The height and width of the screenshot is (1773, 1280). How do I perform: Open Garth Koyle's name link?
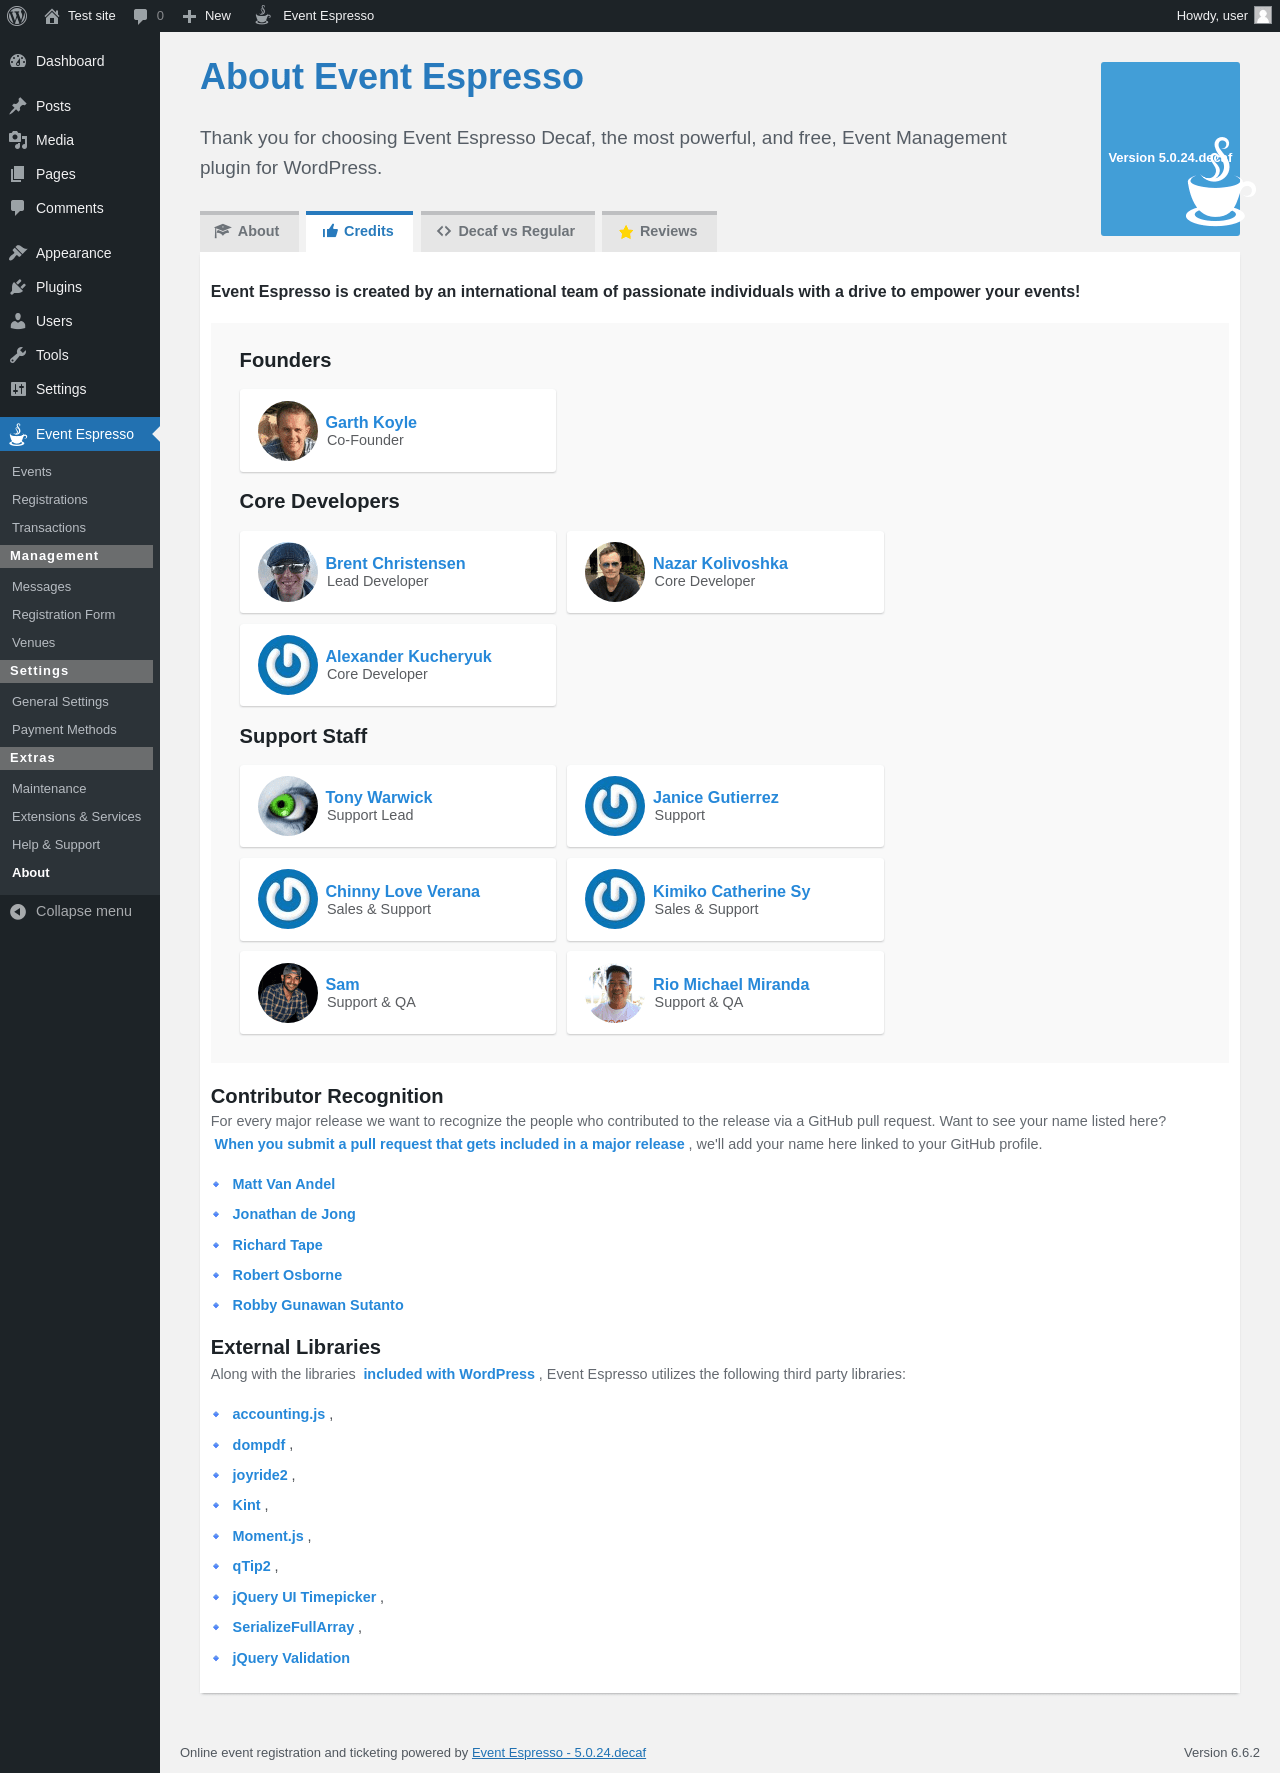point(371,422)
